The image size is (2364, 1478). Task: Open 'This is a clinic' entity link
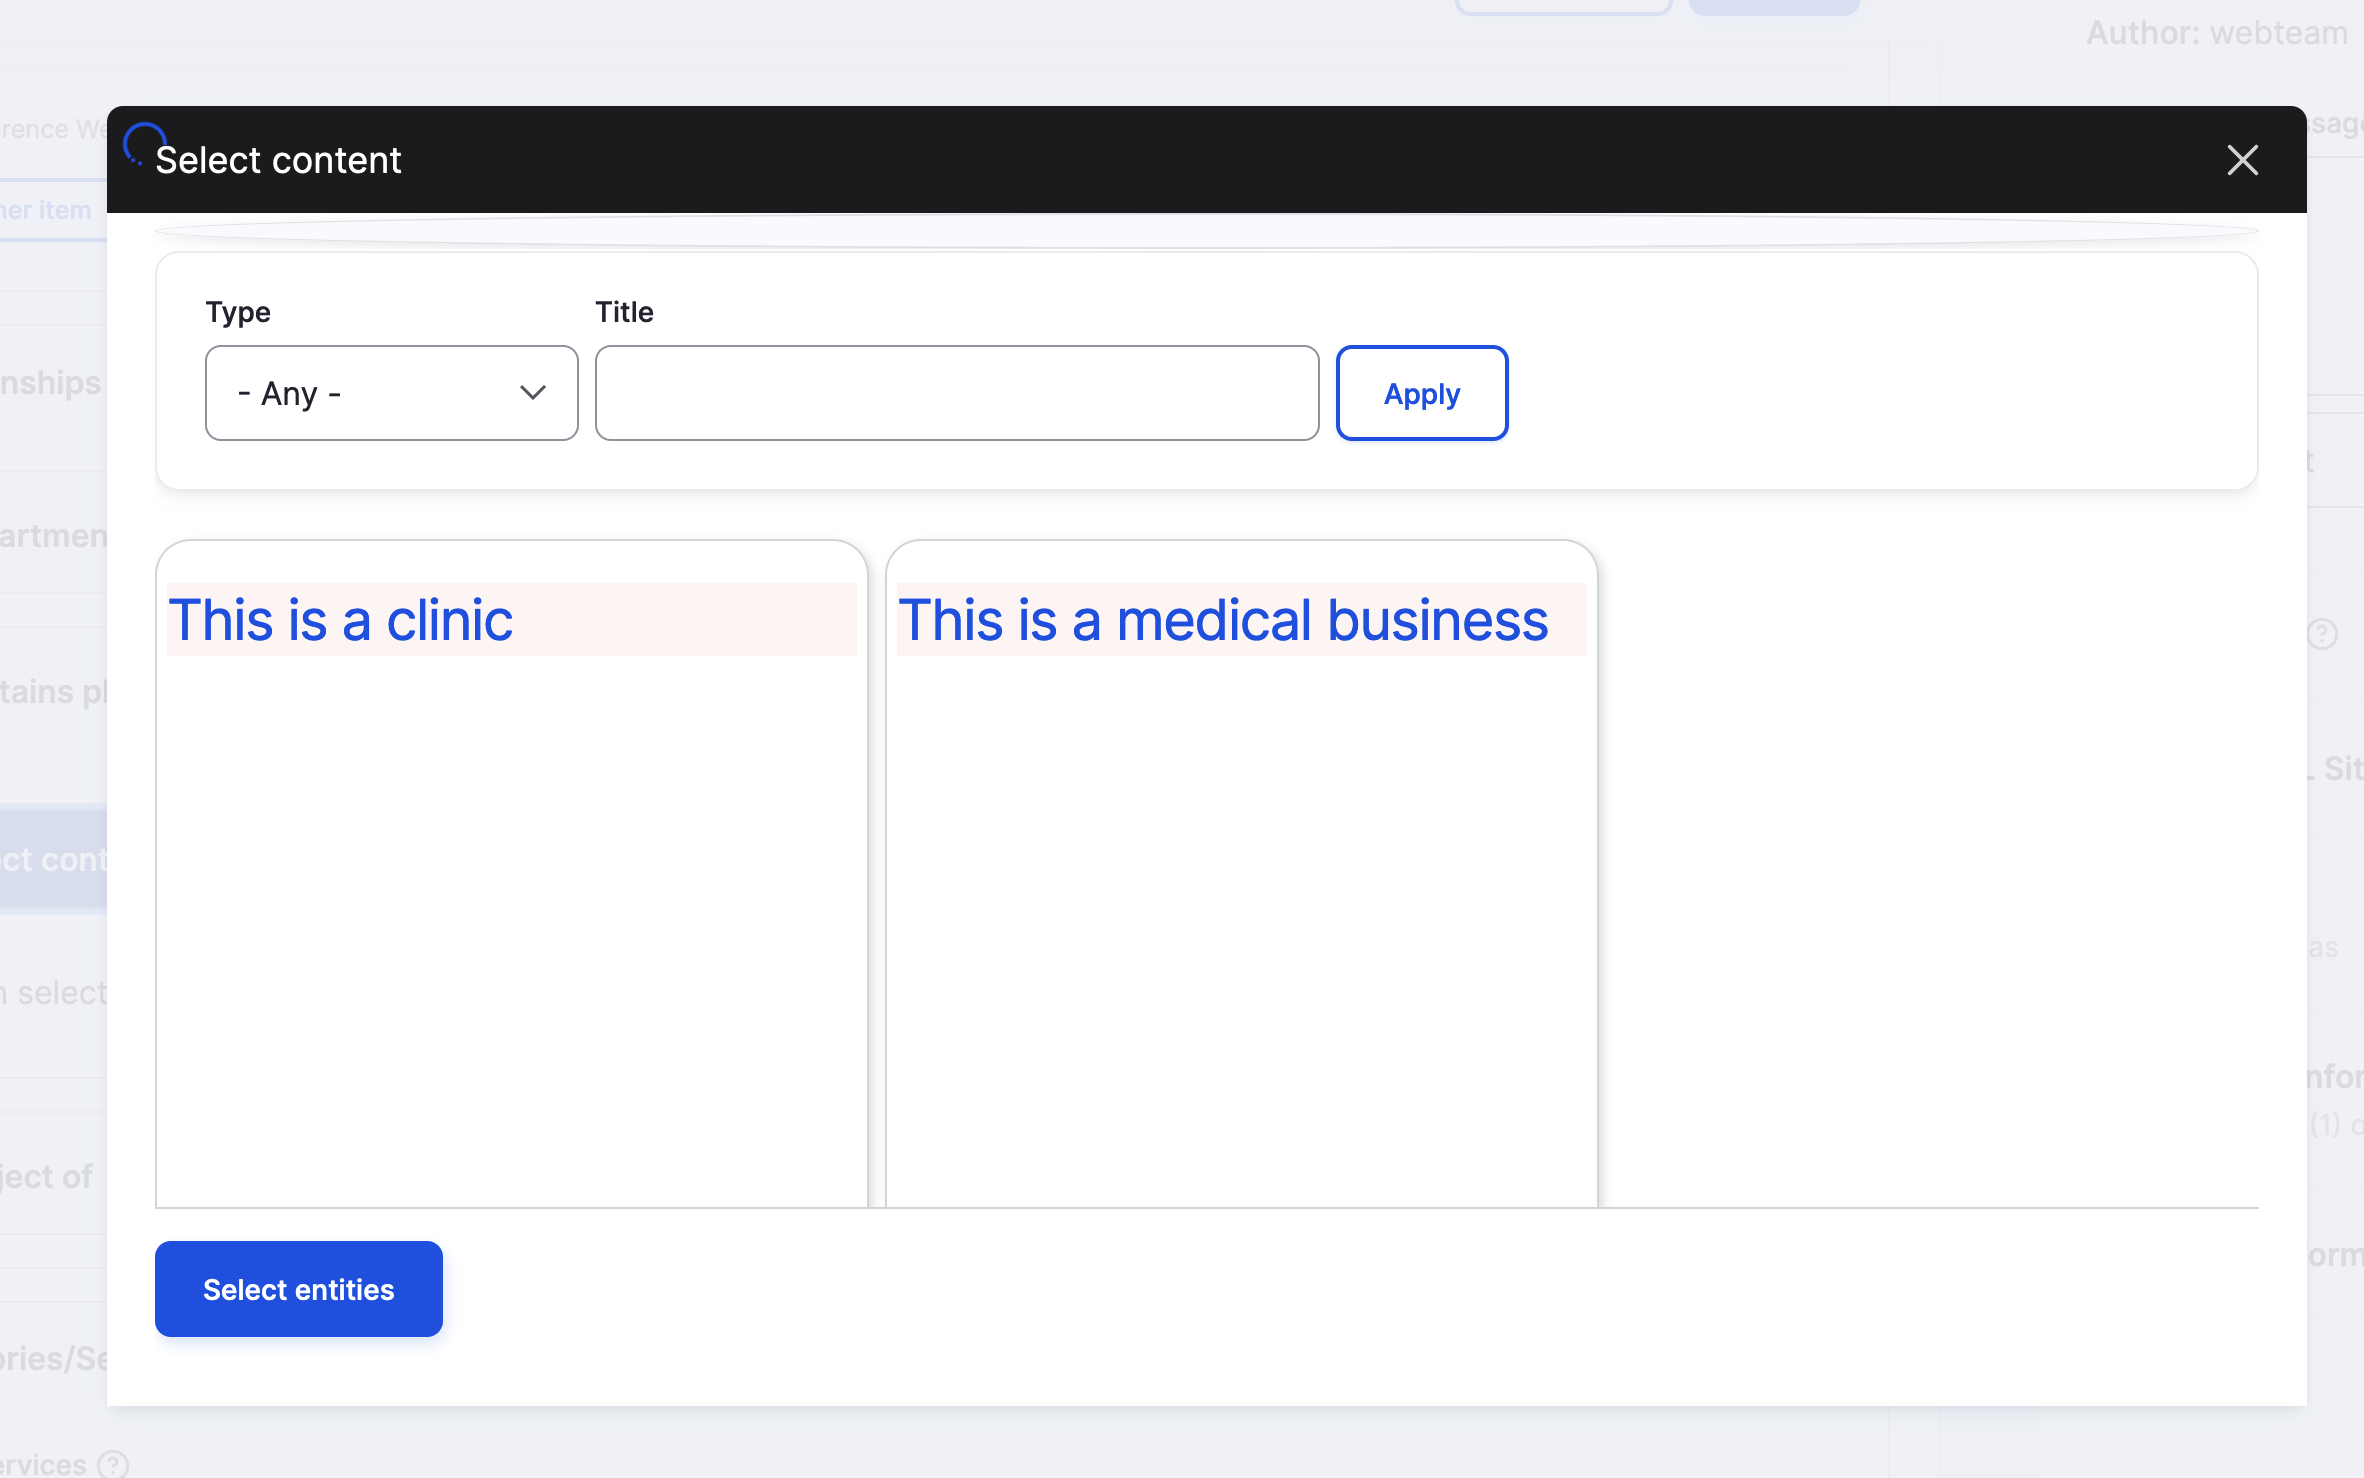(341, 619)
